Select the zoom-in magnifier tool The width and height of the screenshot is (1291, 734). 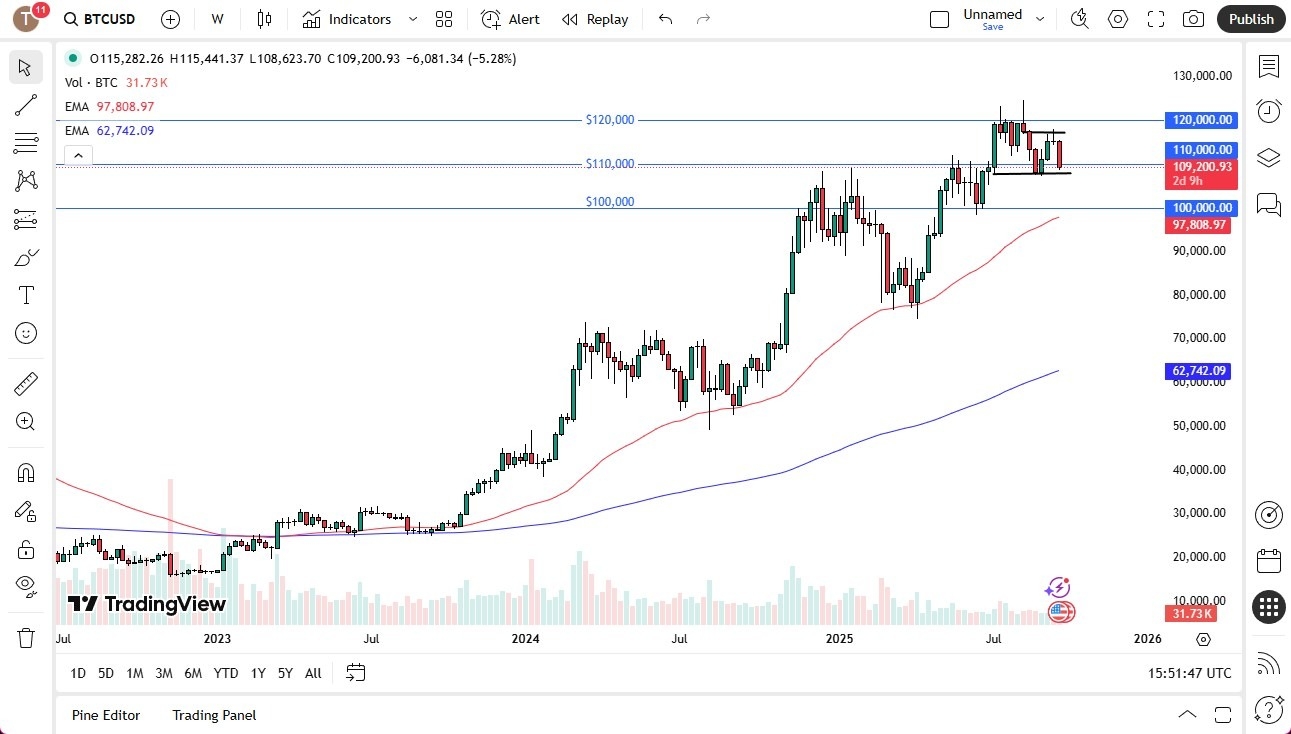[x=25, y=421]
